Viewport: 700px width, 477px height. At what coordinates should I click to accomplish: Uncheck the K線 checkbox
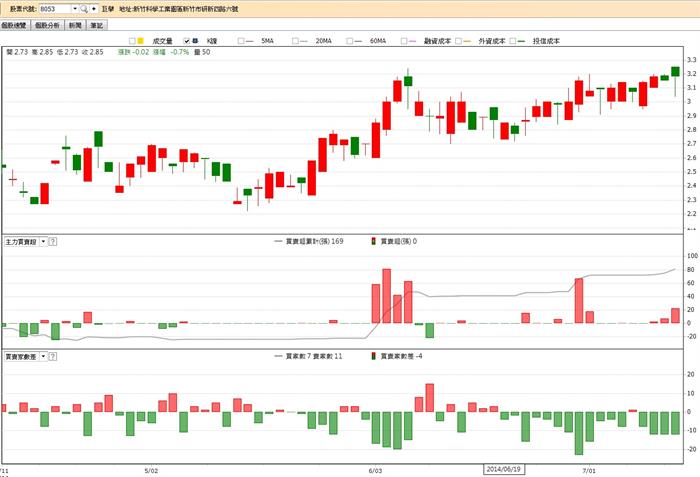186,41
